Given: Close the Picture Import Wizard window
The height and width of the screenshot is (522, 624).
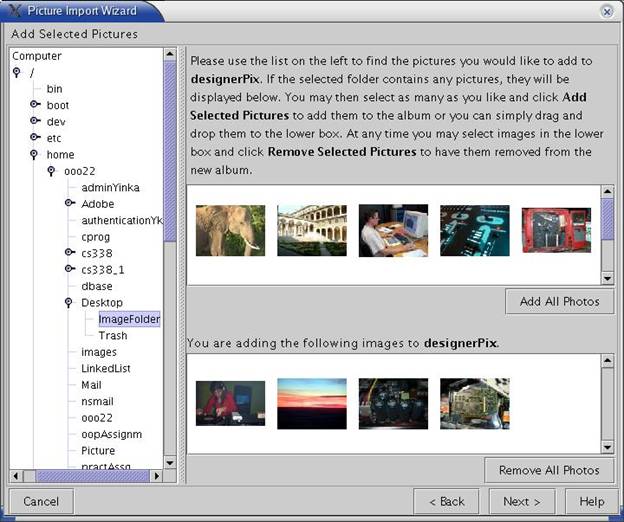Looking at the screenshot, I should pos(607,11).
